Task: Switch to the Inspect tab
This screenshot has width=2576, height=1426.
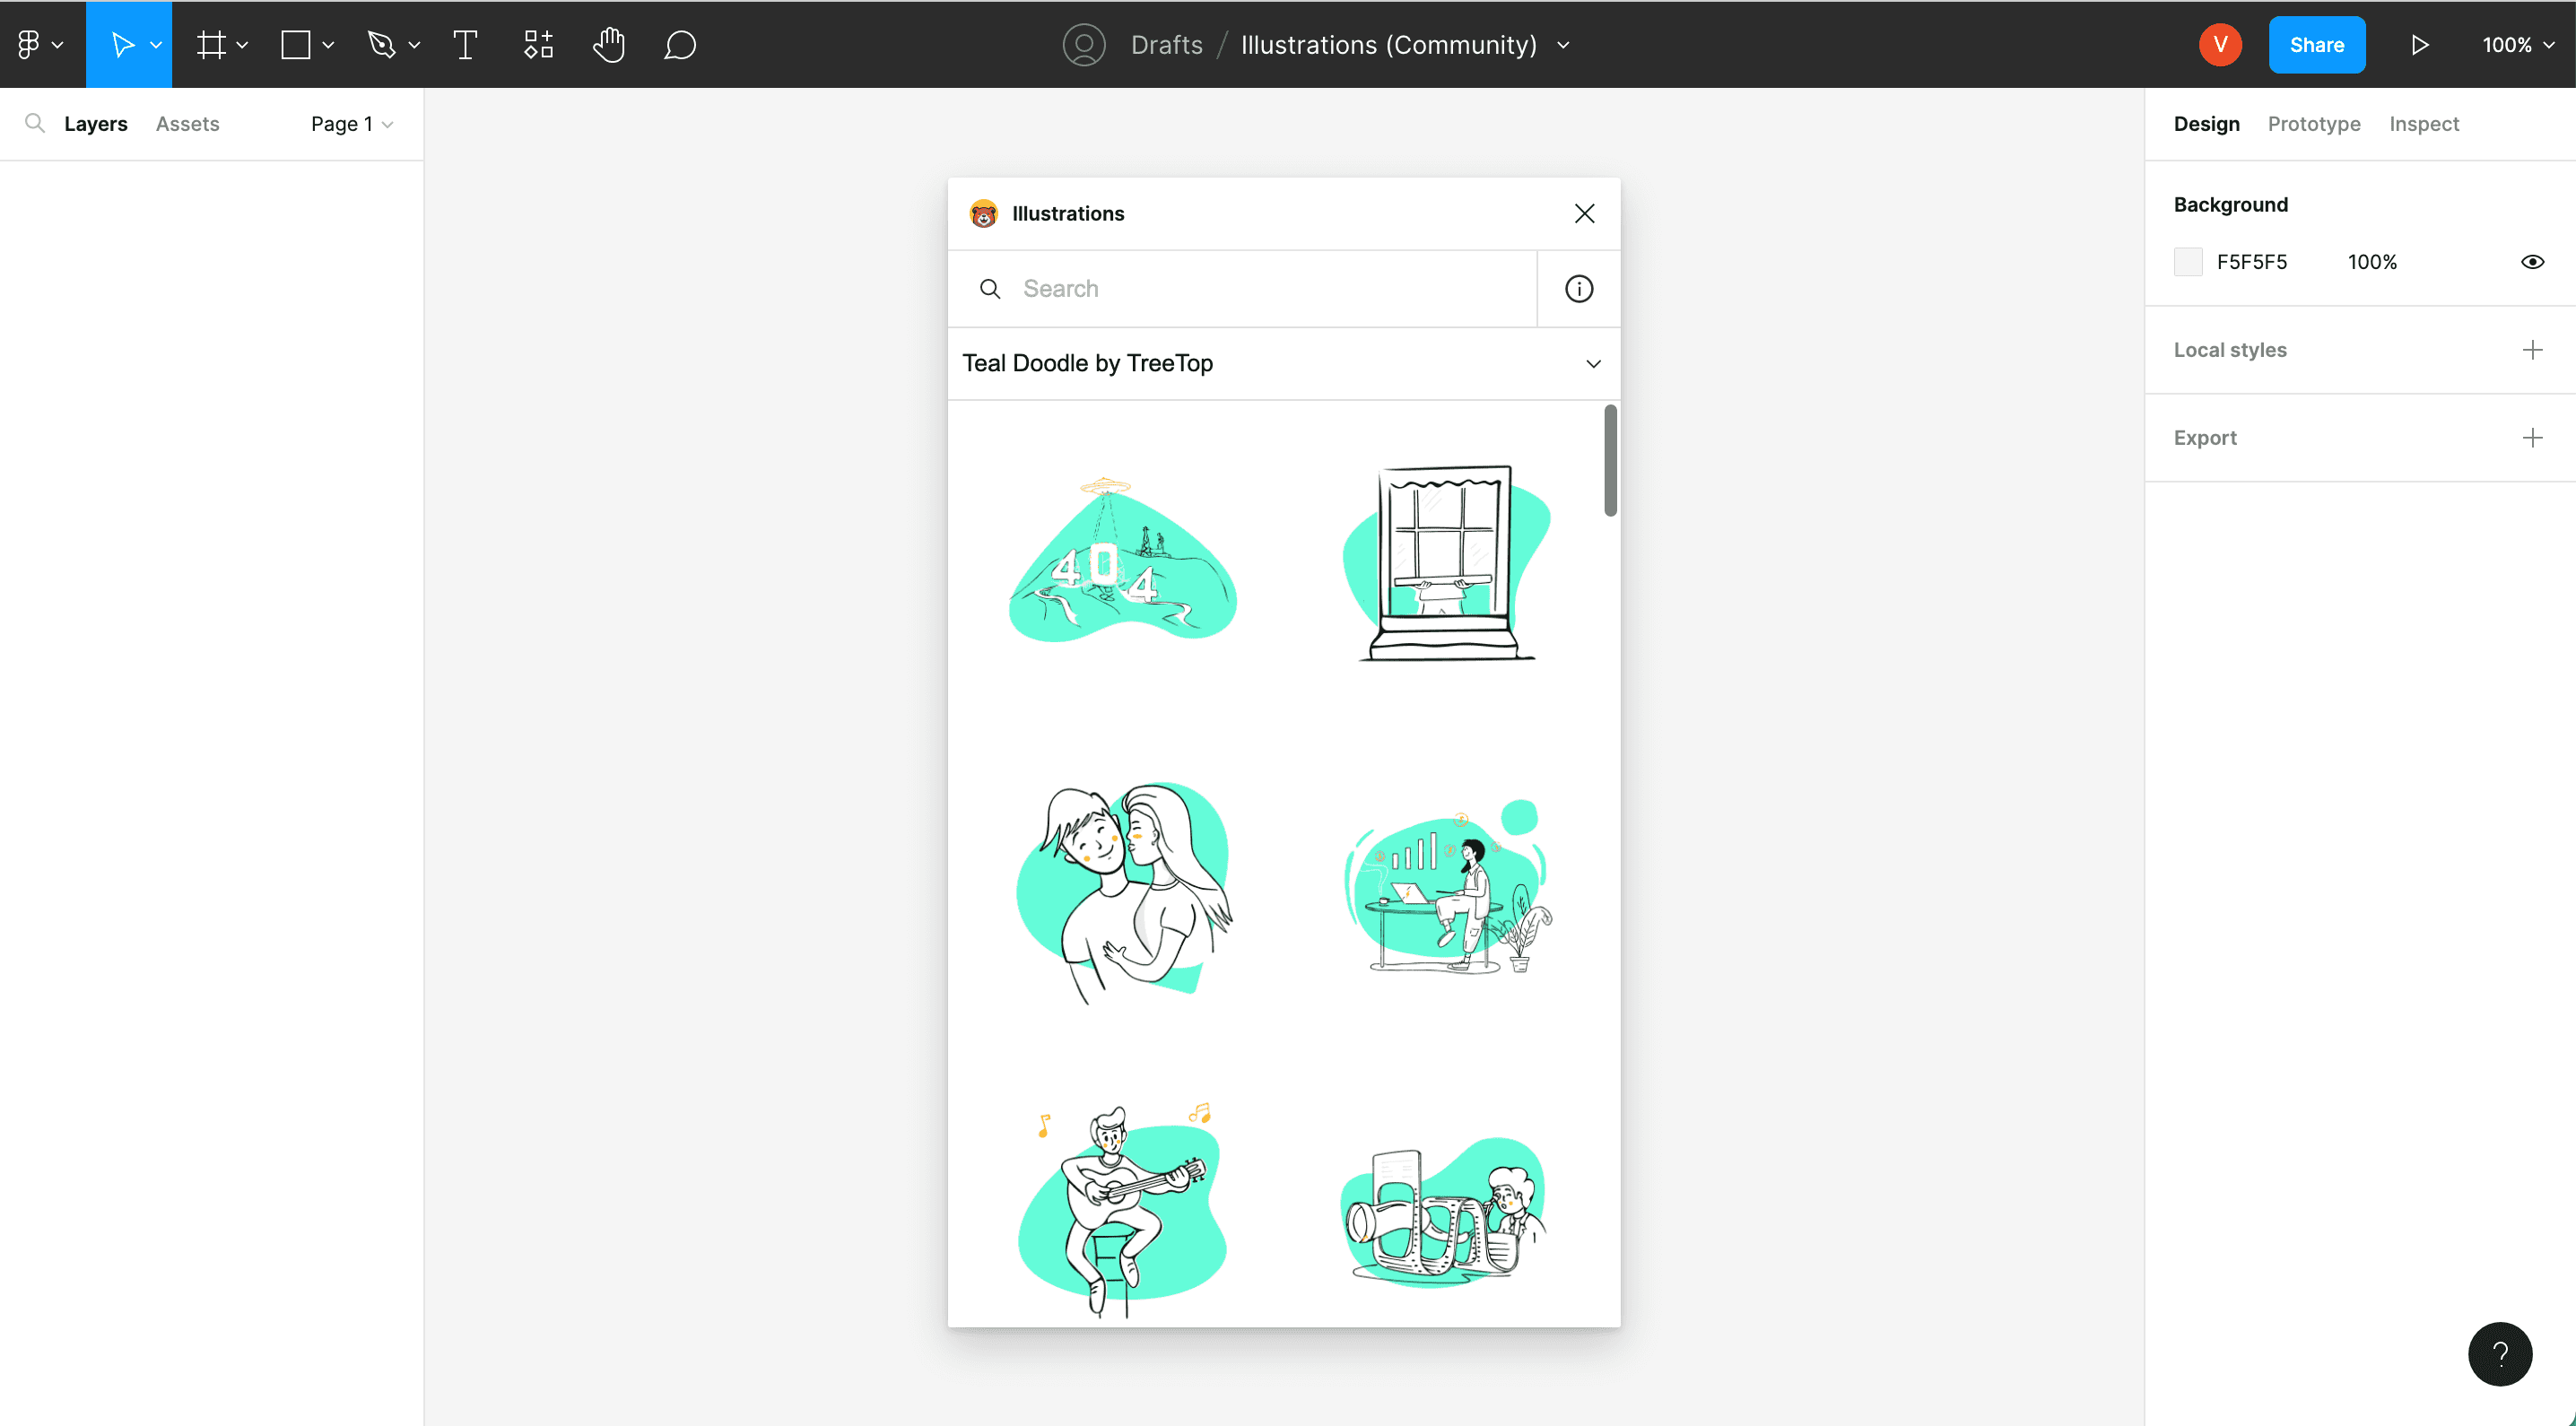Action: click(2424, 123)
